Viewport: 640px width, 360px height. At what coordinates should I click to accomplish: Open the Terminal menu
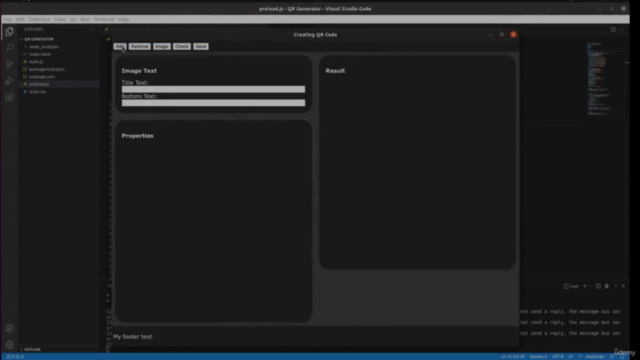(x=104, y=19)
